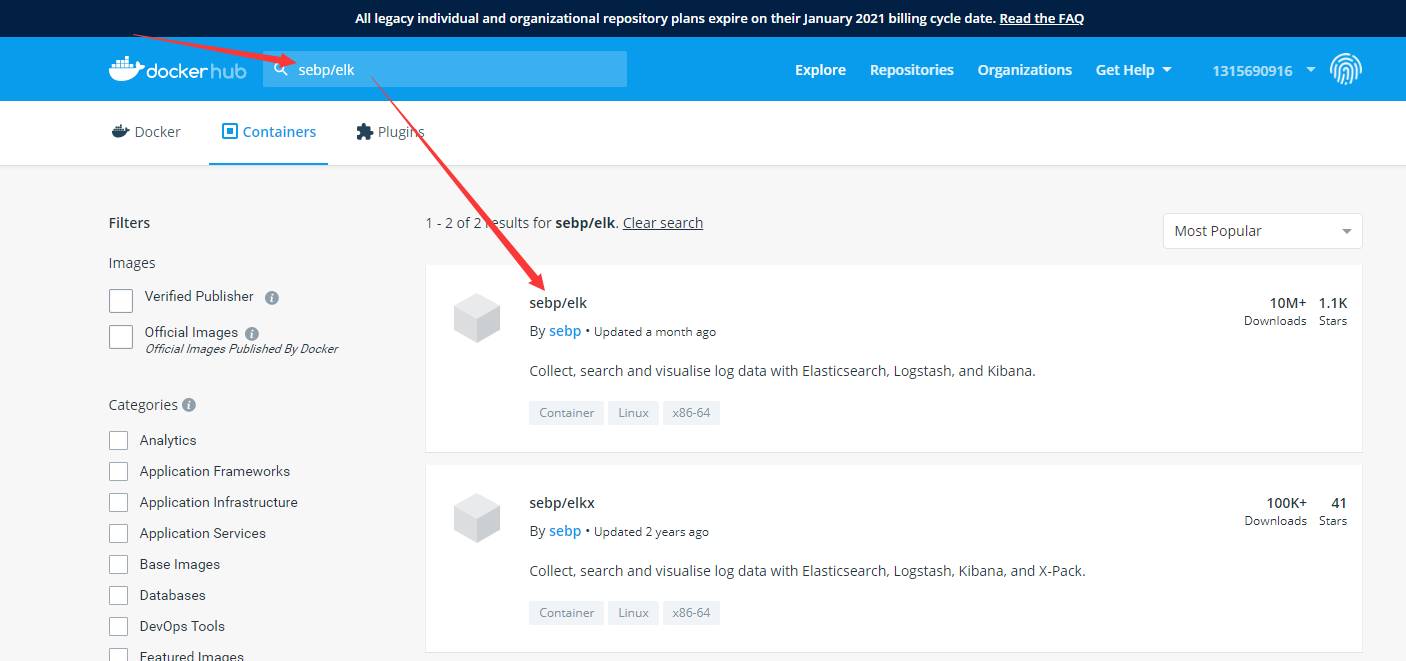Image resolution: width=1406 pixels, height=661 pixels.
Task: Open the Read the FAQ link
Action: tap(1042, 18)
